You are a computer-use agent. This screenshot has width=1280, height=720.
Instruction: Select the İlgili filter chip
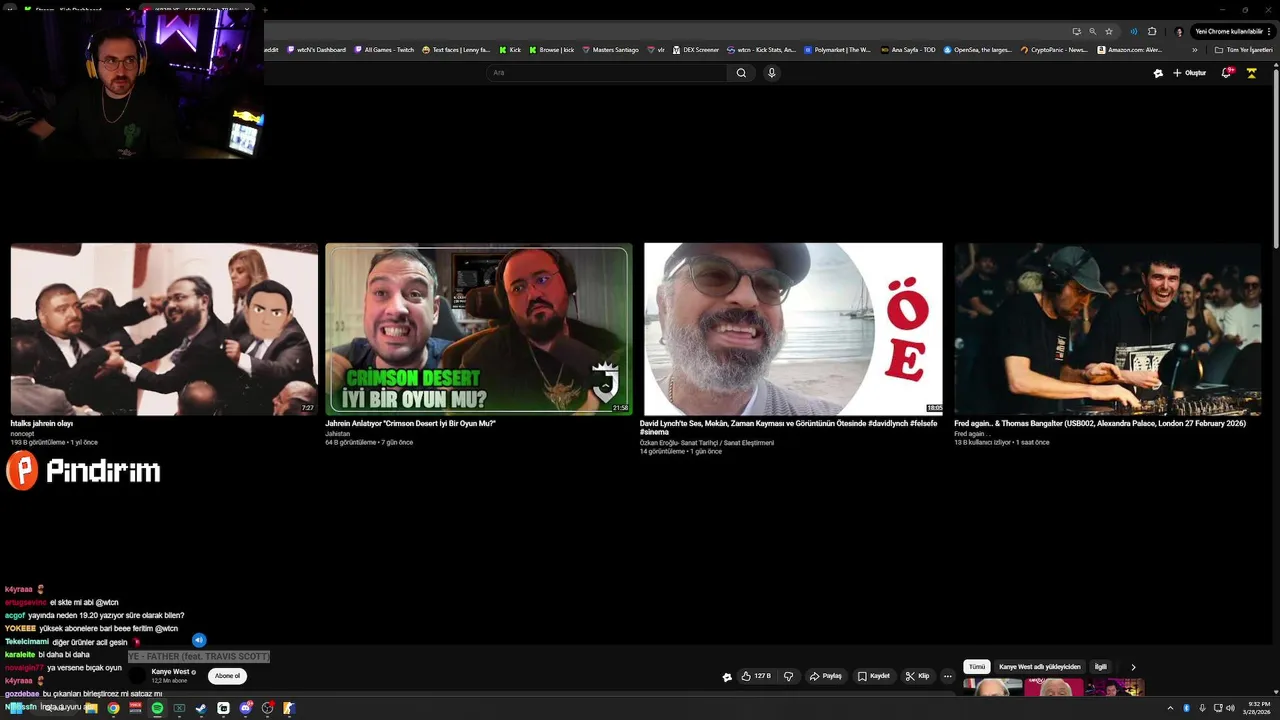(x=1101, y=667)
